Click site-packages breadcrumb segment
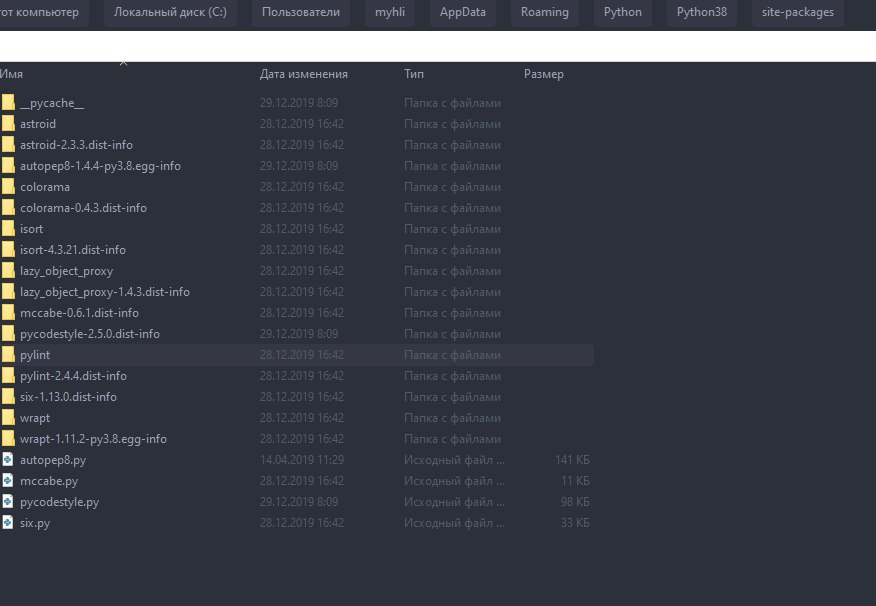 tap(798, 12)
